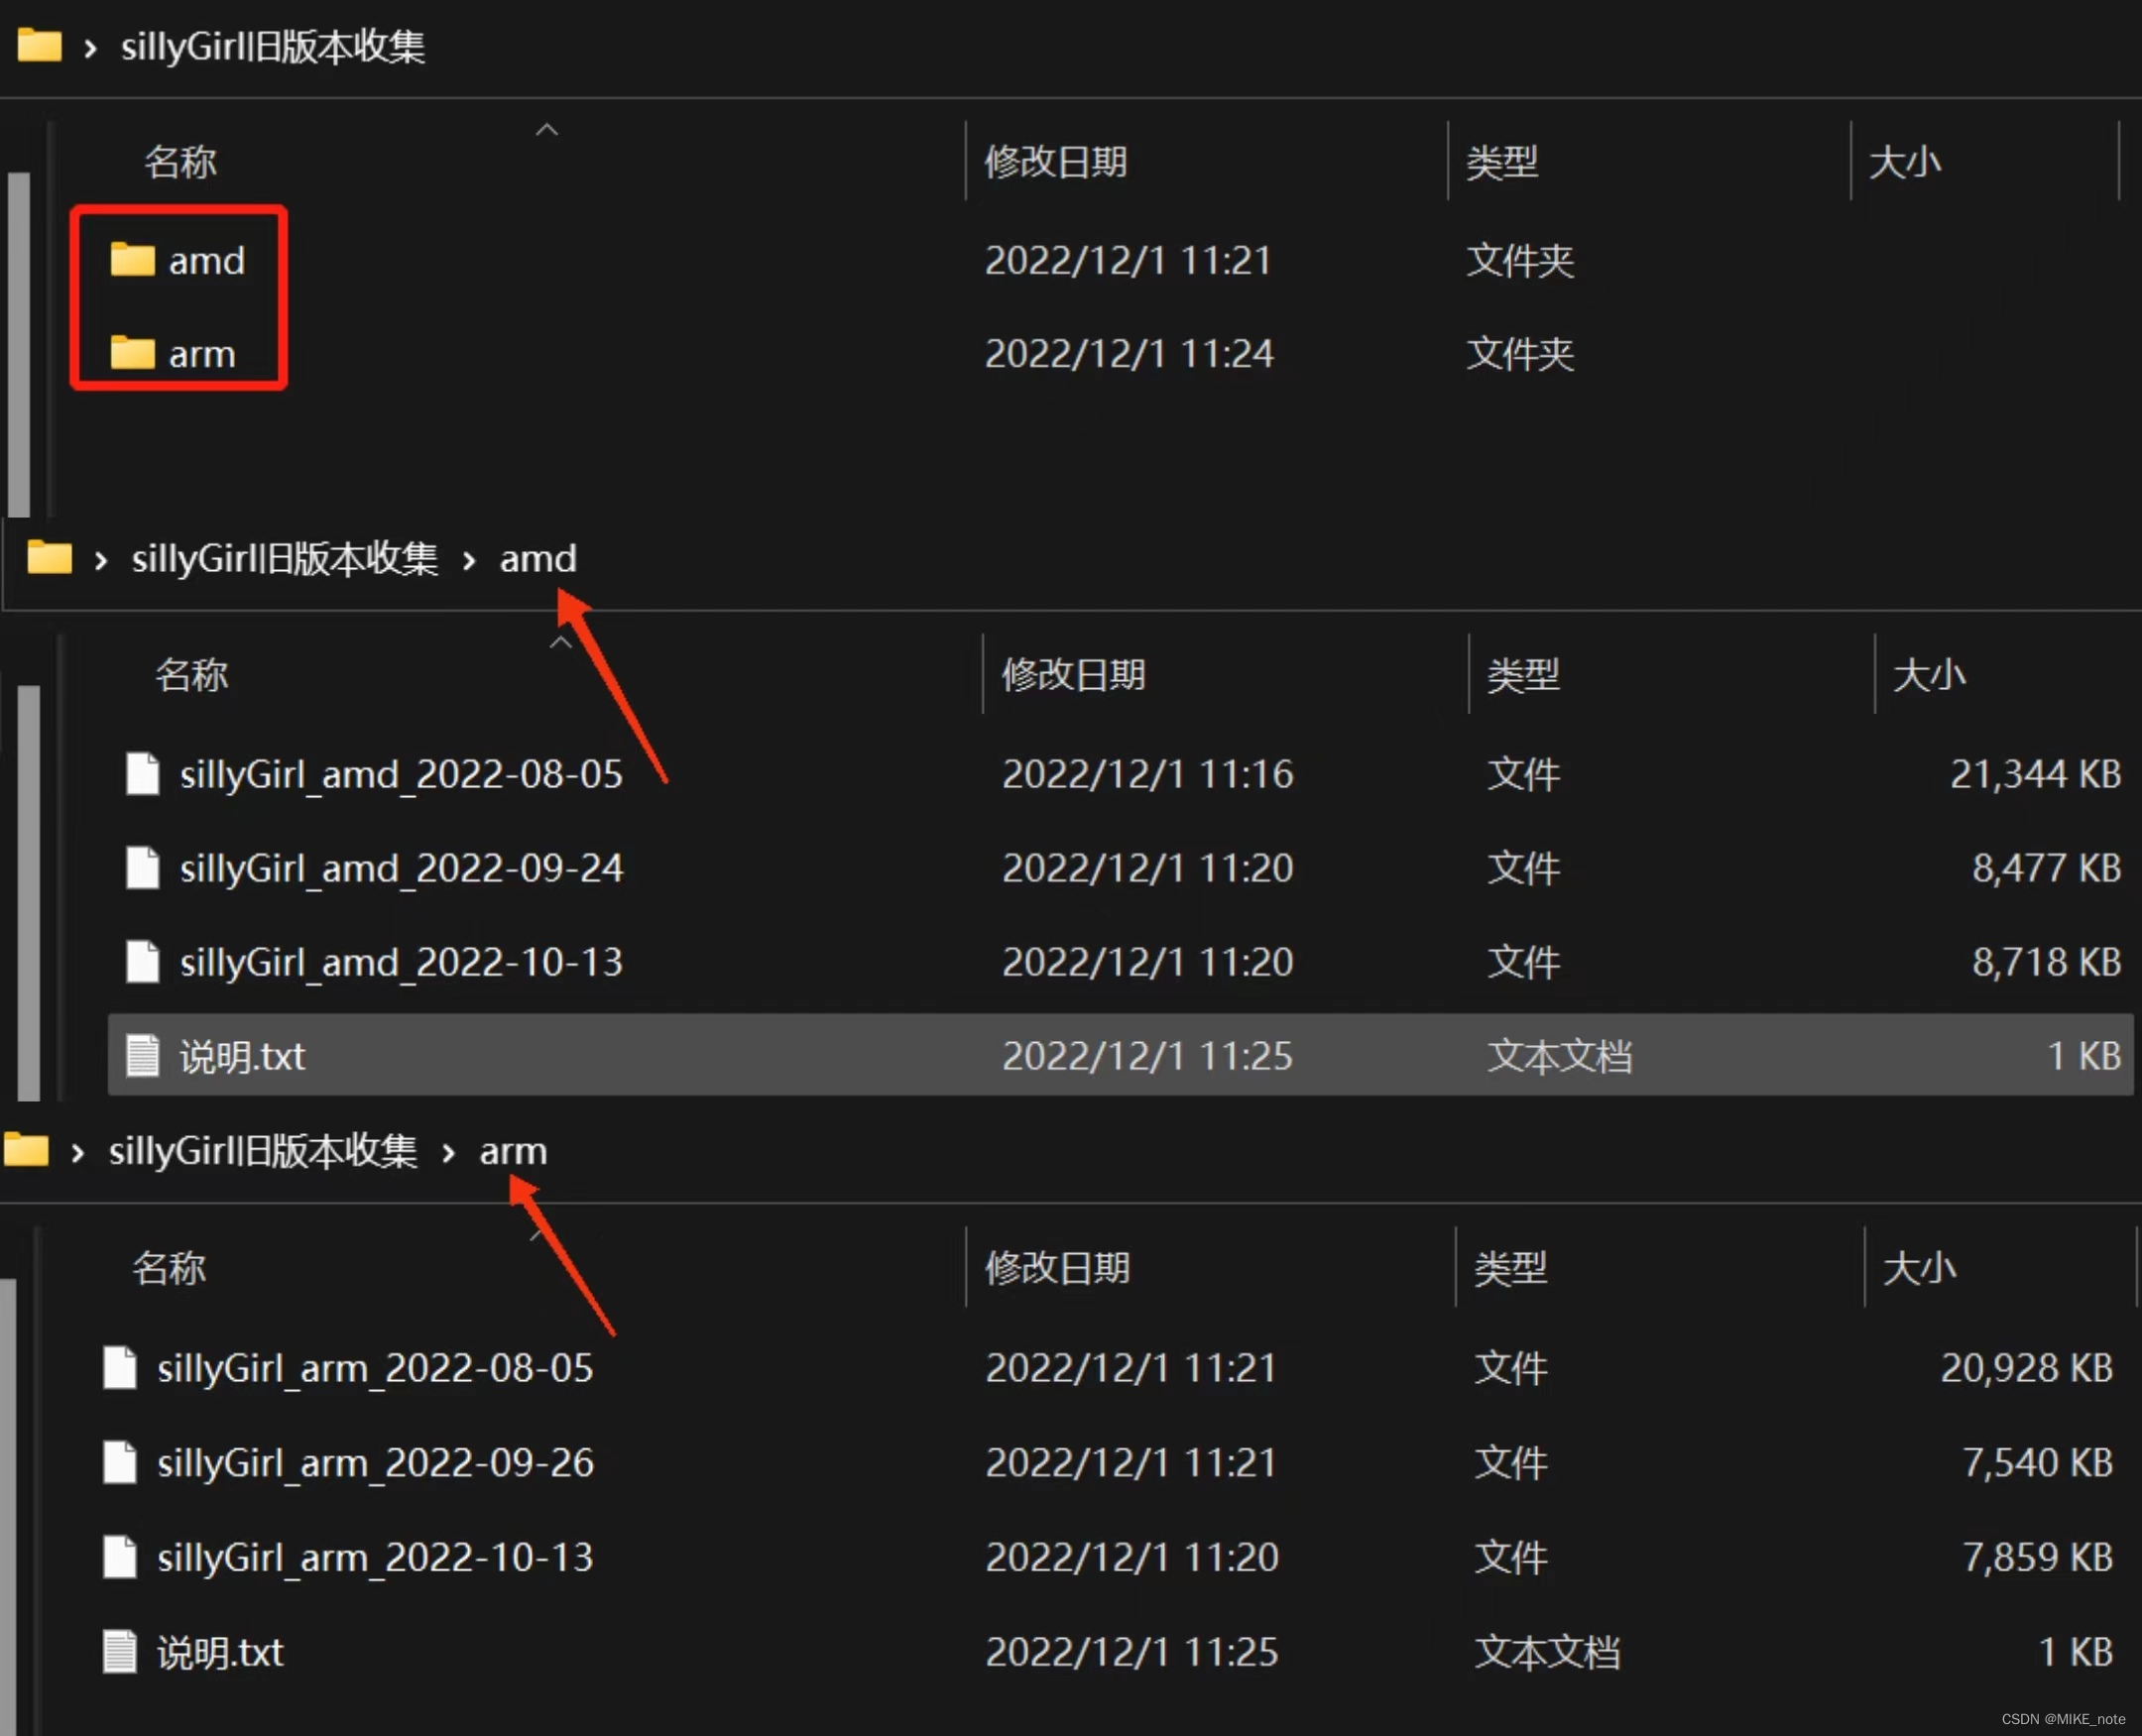Select the sillyGirl_amd_2022-10-13 file
2142x1736 pixels.
click(400, 961)
